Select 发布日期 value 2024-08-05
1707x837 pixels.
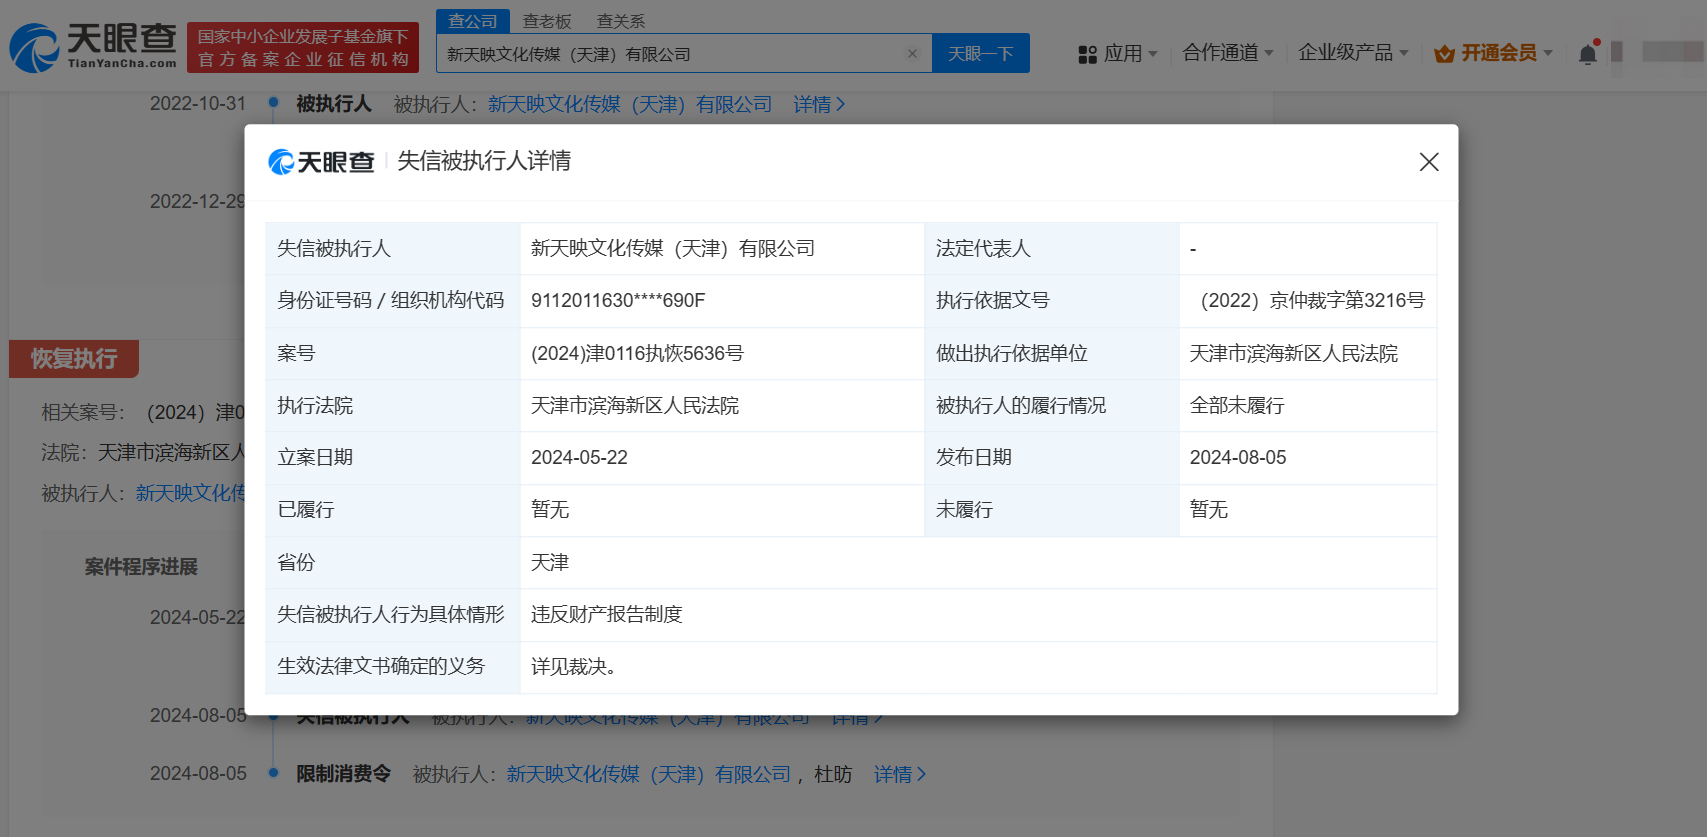[x=1238, y=457]
